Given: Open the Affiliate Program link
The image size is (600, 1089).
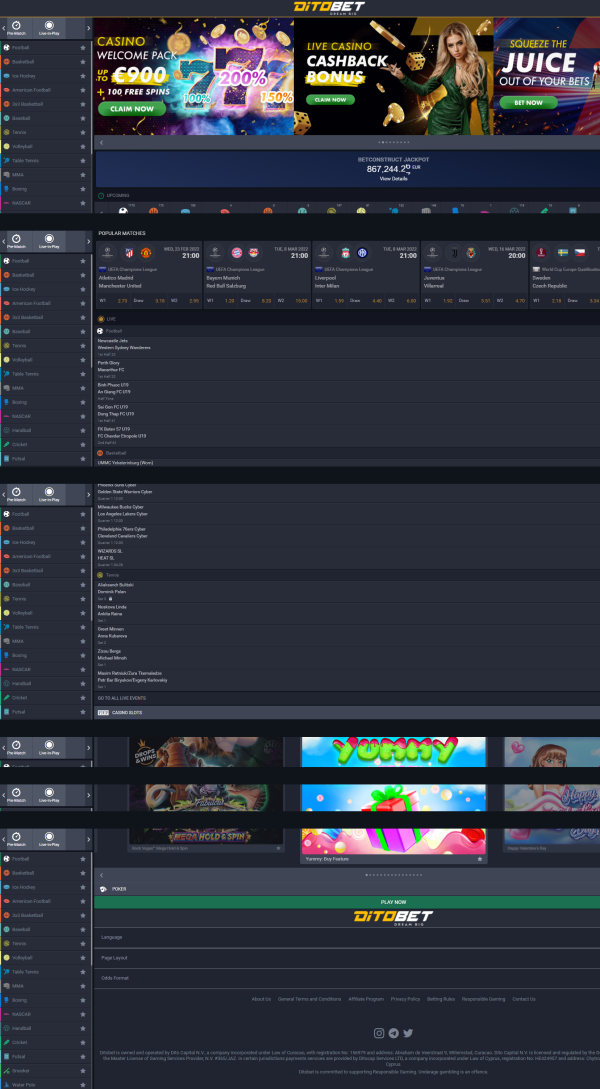Looking at the screenshot, I should 366,999.
